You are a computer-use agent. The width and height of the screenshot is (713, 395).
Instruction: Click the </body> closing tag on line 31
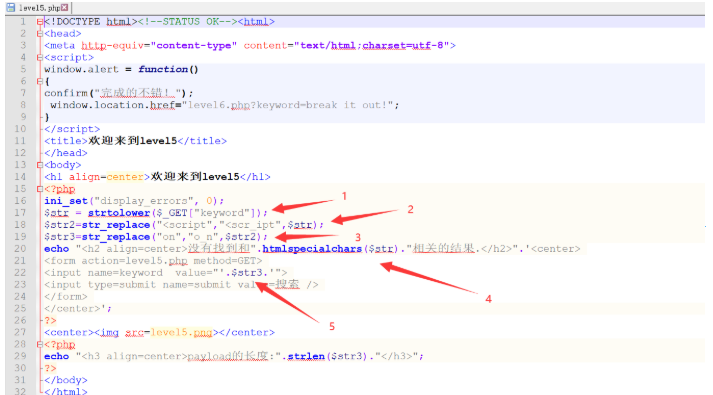65,380
